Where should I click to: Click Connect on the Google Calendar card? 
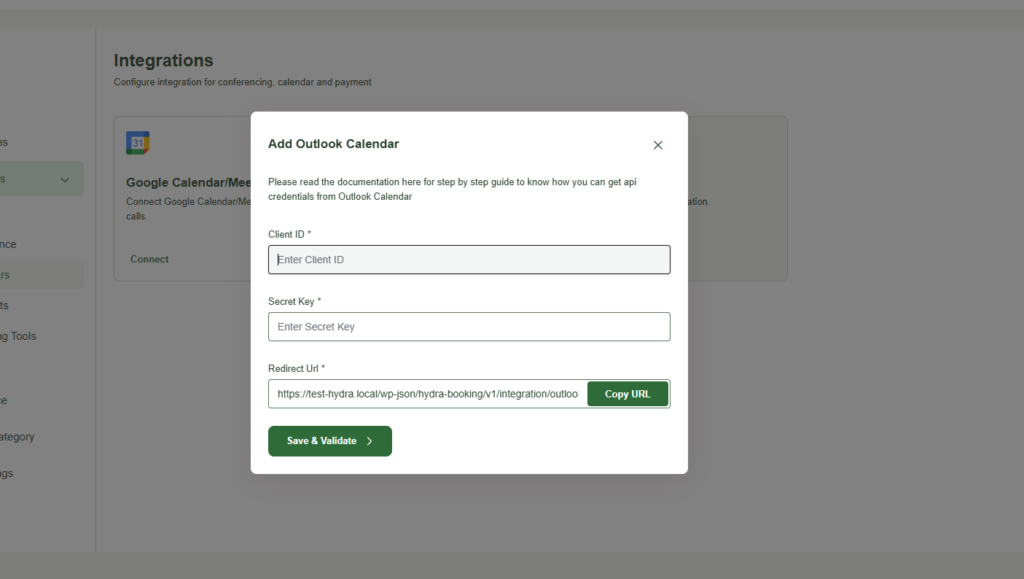[x=149, y=259]
